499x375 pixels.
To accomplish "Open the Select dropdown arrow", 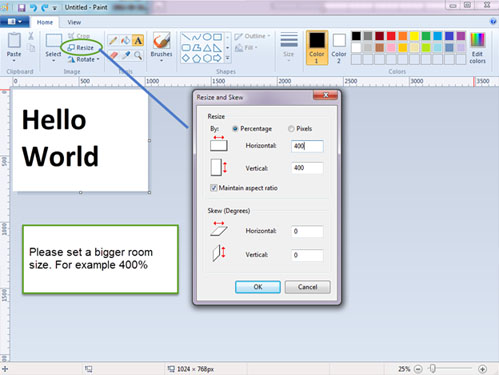I will pos(53,61).
